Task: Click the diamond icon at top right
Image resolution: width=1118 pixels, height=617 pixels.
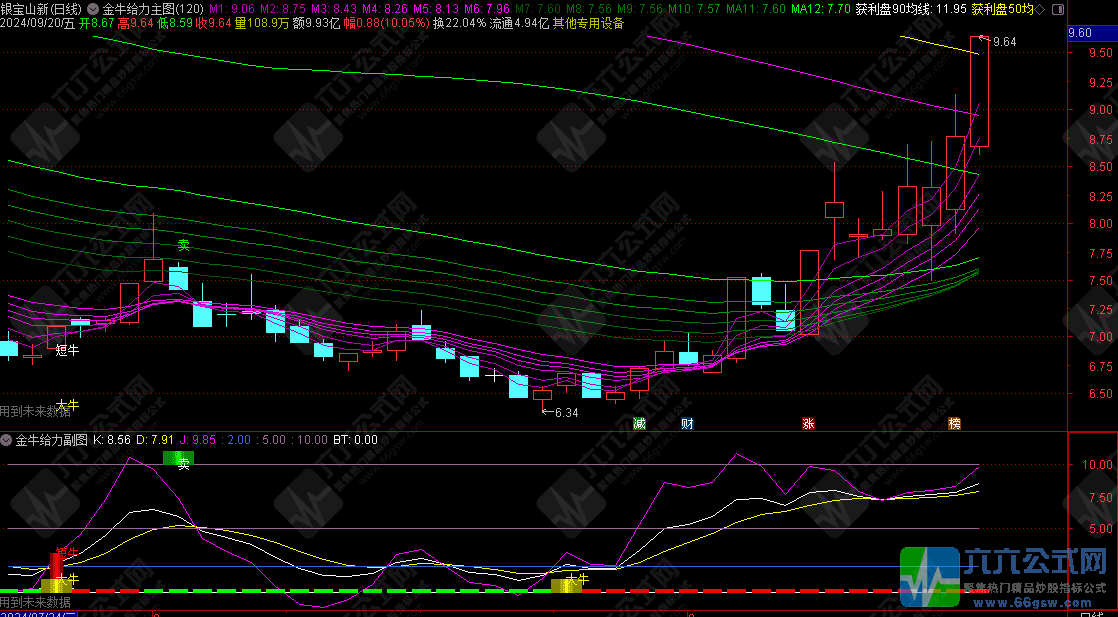Action: point(1043,9)
